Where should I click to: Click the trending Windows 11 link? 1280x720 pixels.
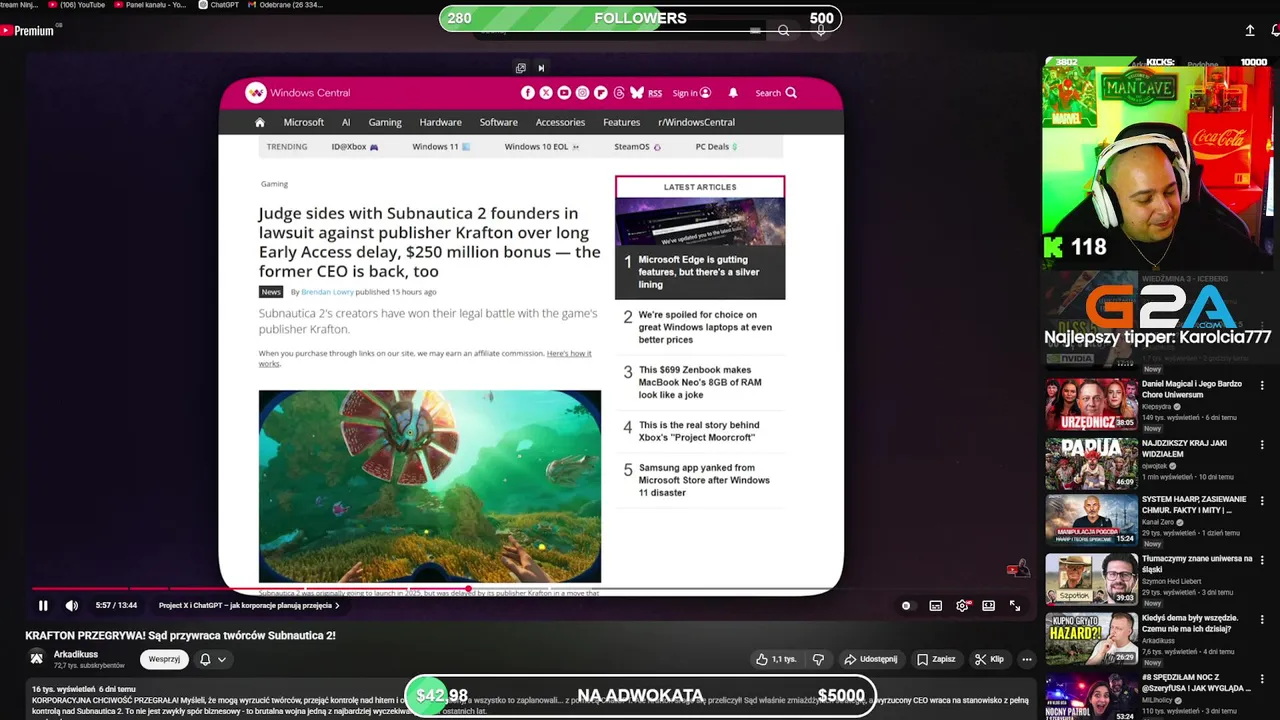tap(441, 147)
